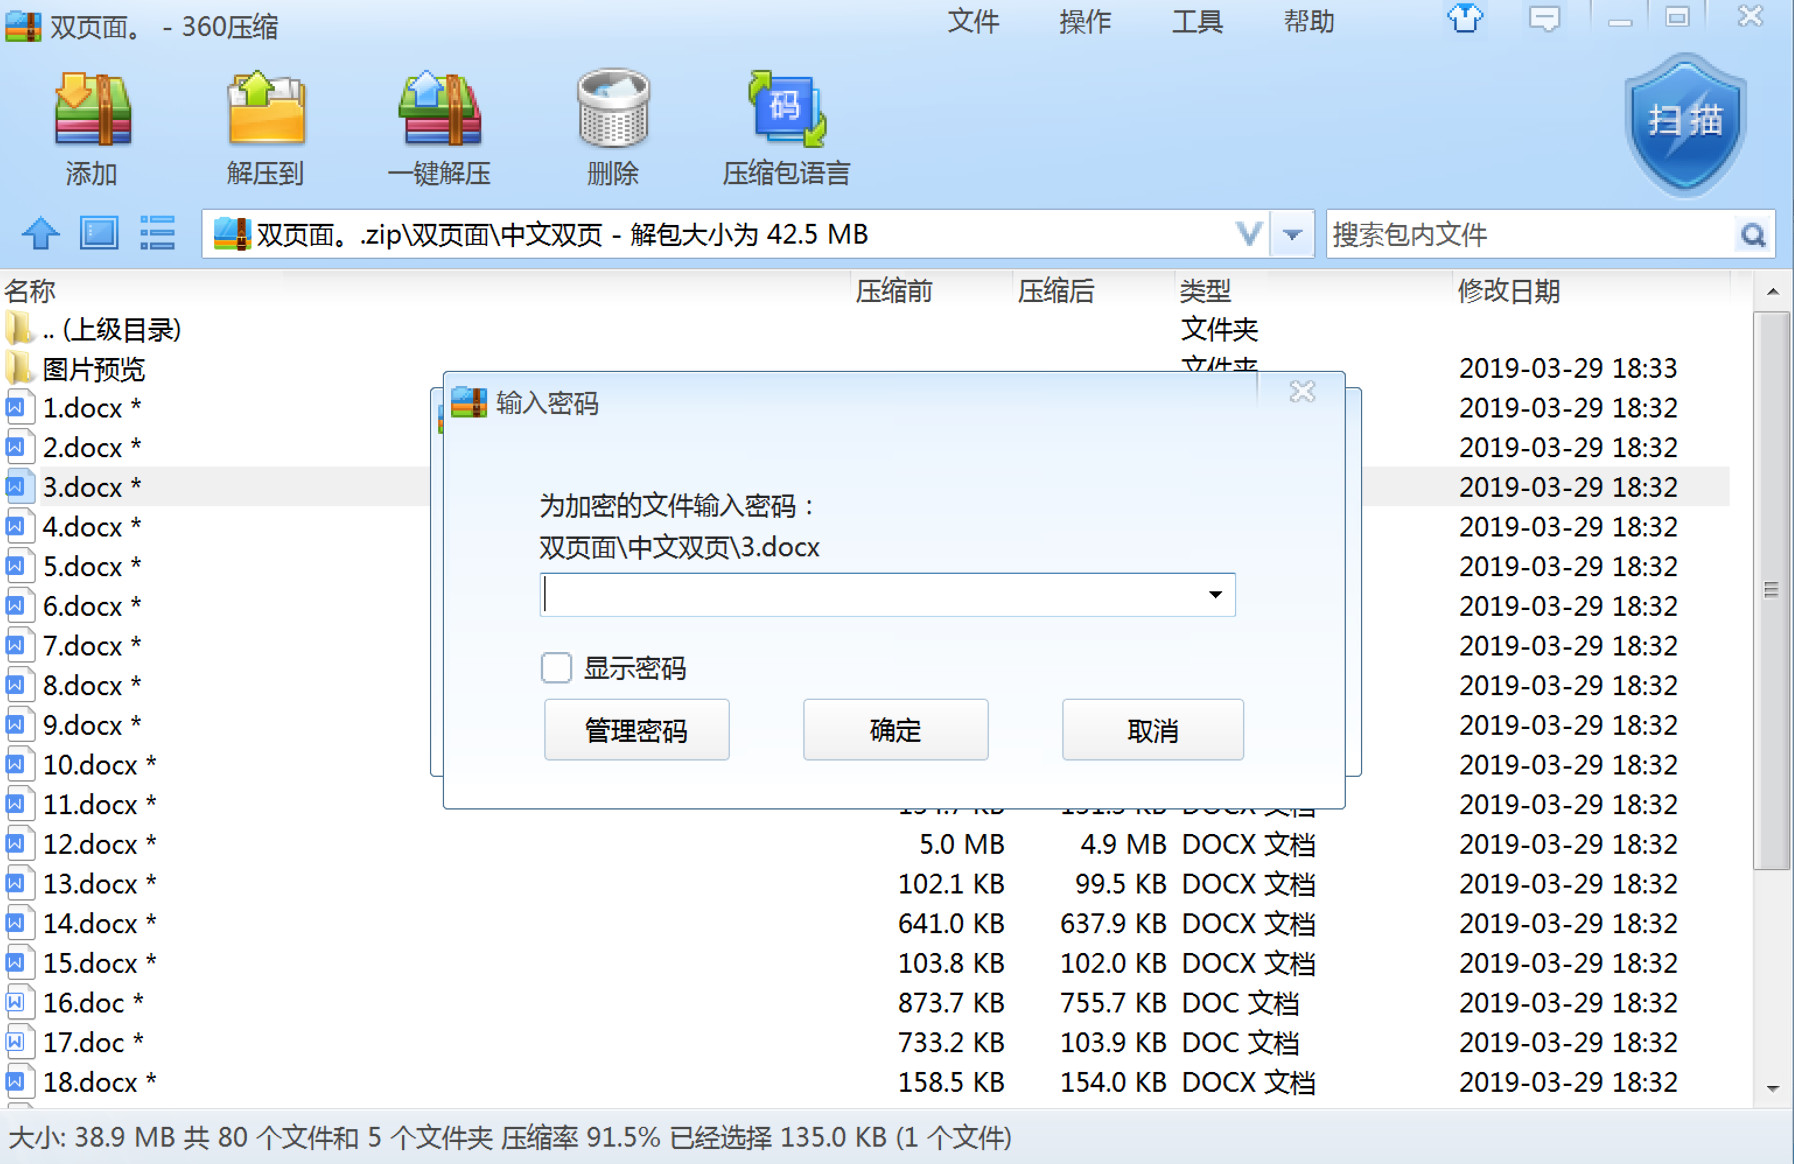Expand the address bar V dropdown
This screenshot has width=1794, height=1164.
click(1247, 233)
